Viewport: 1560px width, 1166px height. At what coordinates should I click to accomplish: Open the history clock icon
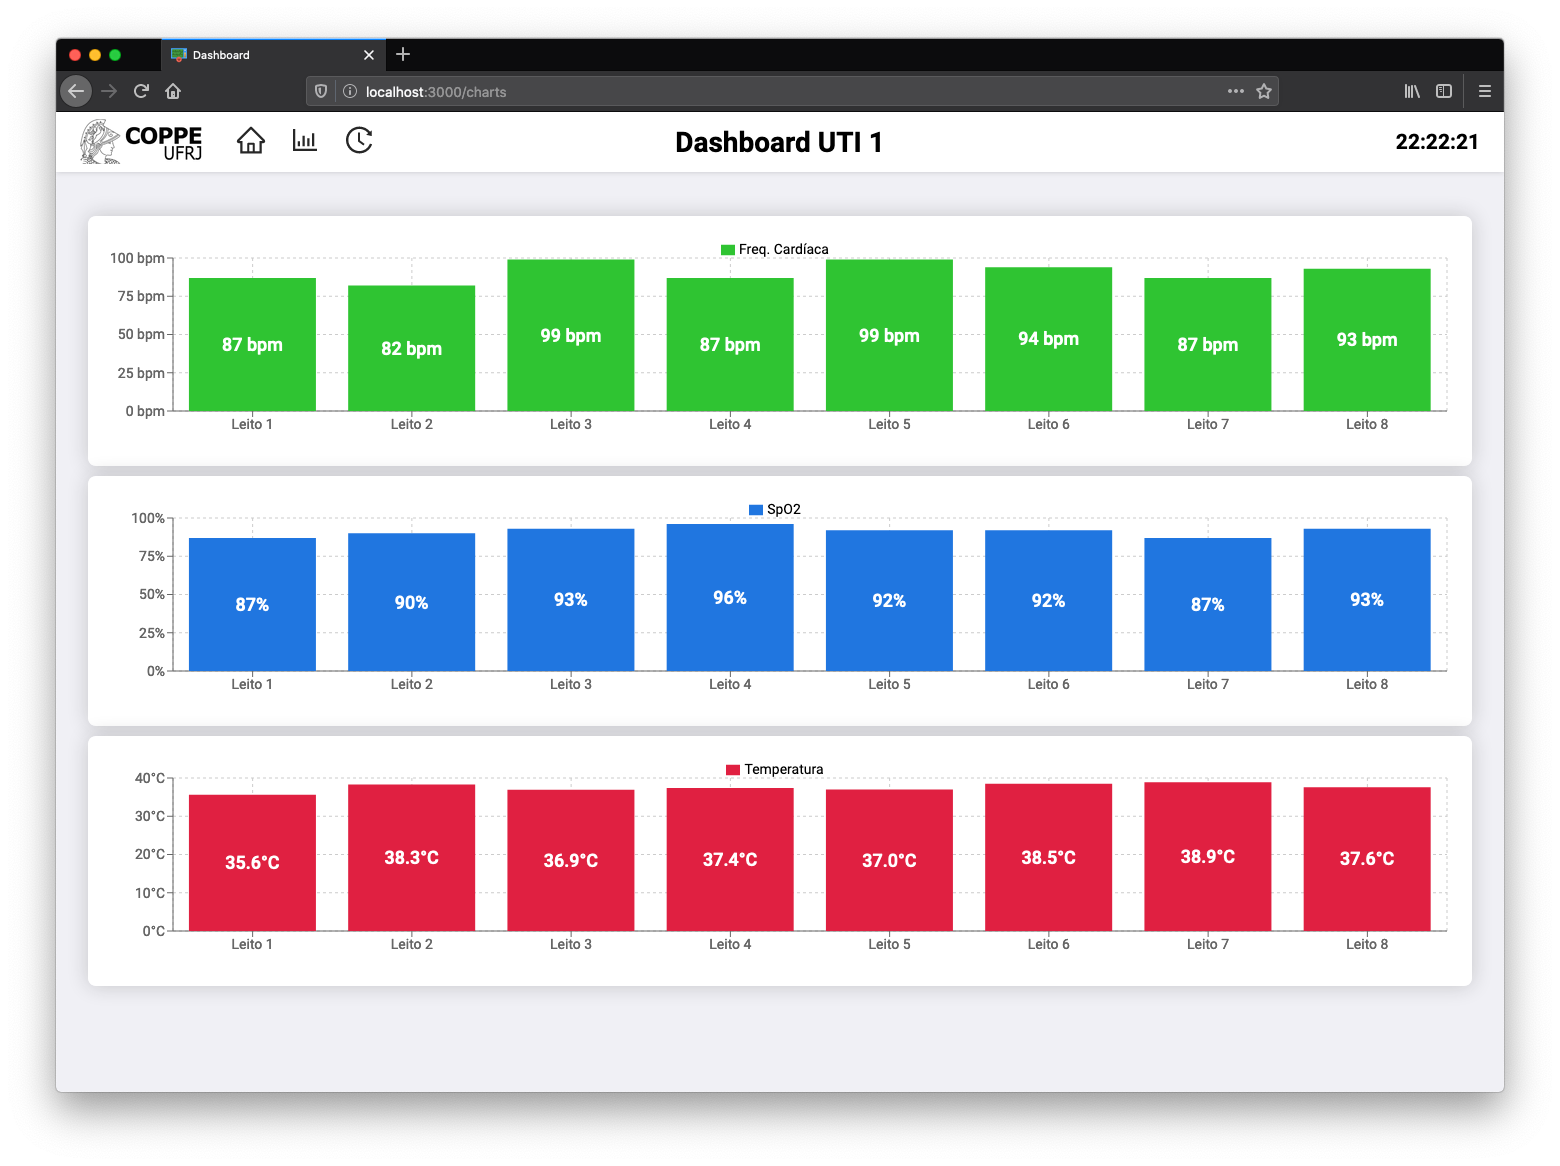359,141
